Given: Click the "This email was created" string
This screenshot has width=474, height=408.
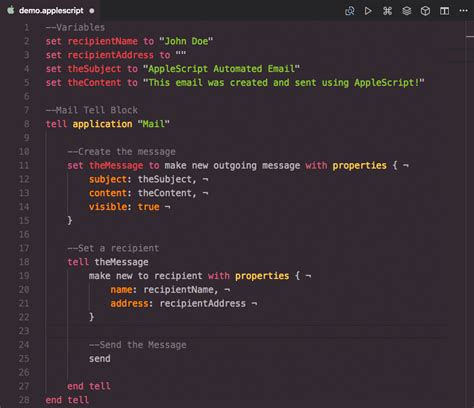Looking at the screenshot, I should 284,83.
